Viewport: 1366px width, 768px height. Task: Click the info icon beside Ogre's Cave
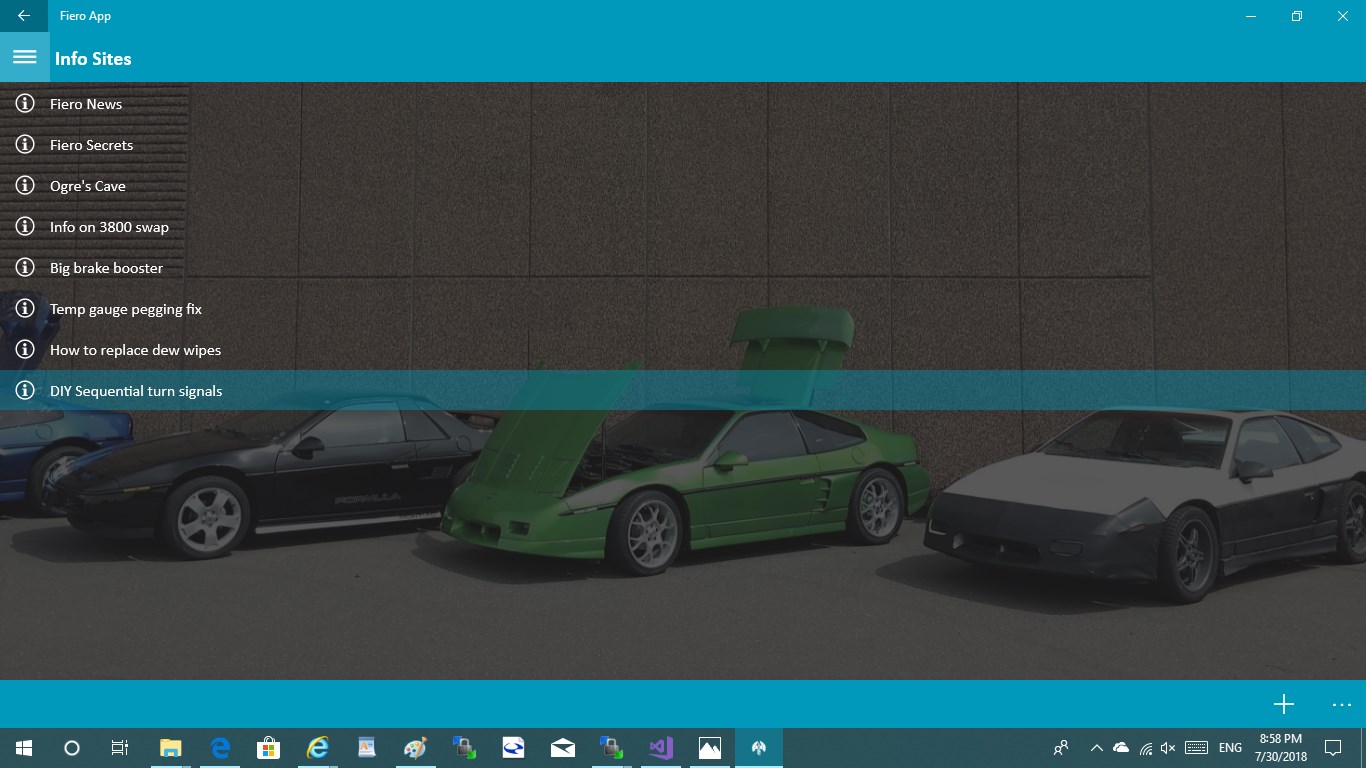25,185
